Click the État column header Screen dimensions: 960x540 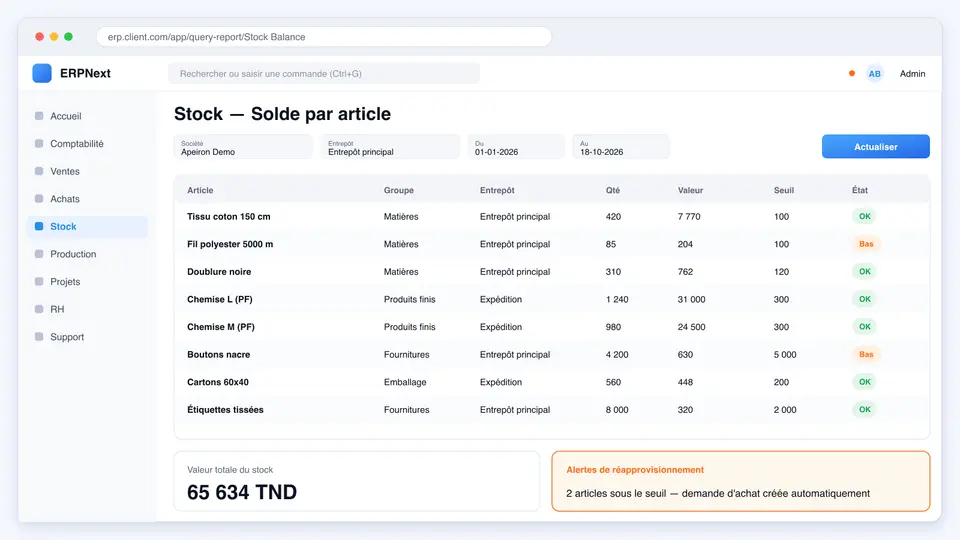click(x=860, y=190)
